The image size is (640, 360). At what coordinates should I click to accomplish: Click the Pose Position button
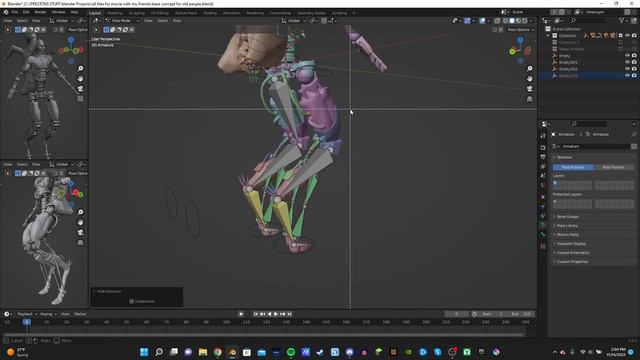[573, 167]
